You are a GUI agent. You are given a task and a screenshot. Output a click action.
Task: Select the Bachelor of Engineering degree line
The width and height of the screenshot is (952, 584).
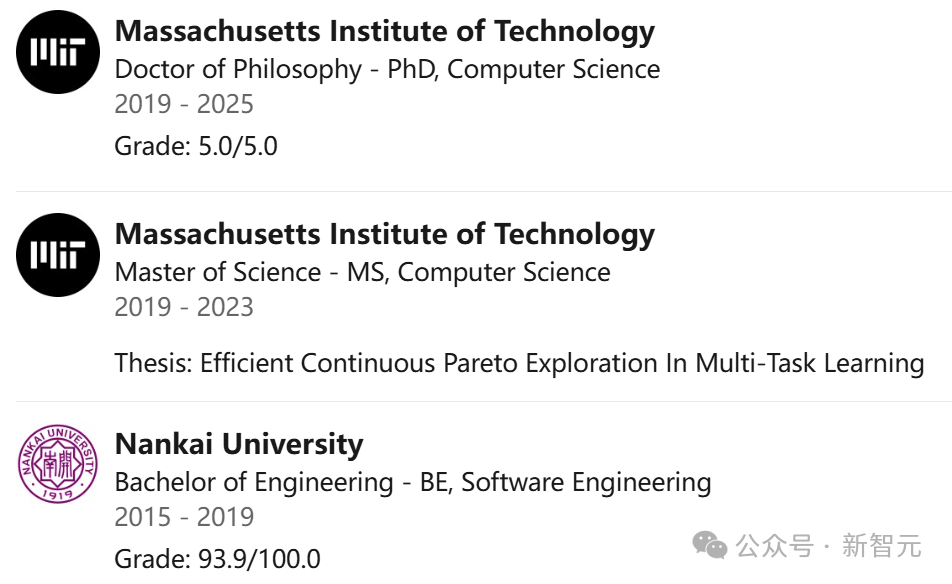[413, 483]
